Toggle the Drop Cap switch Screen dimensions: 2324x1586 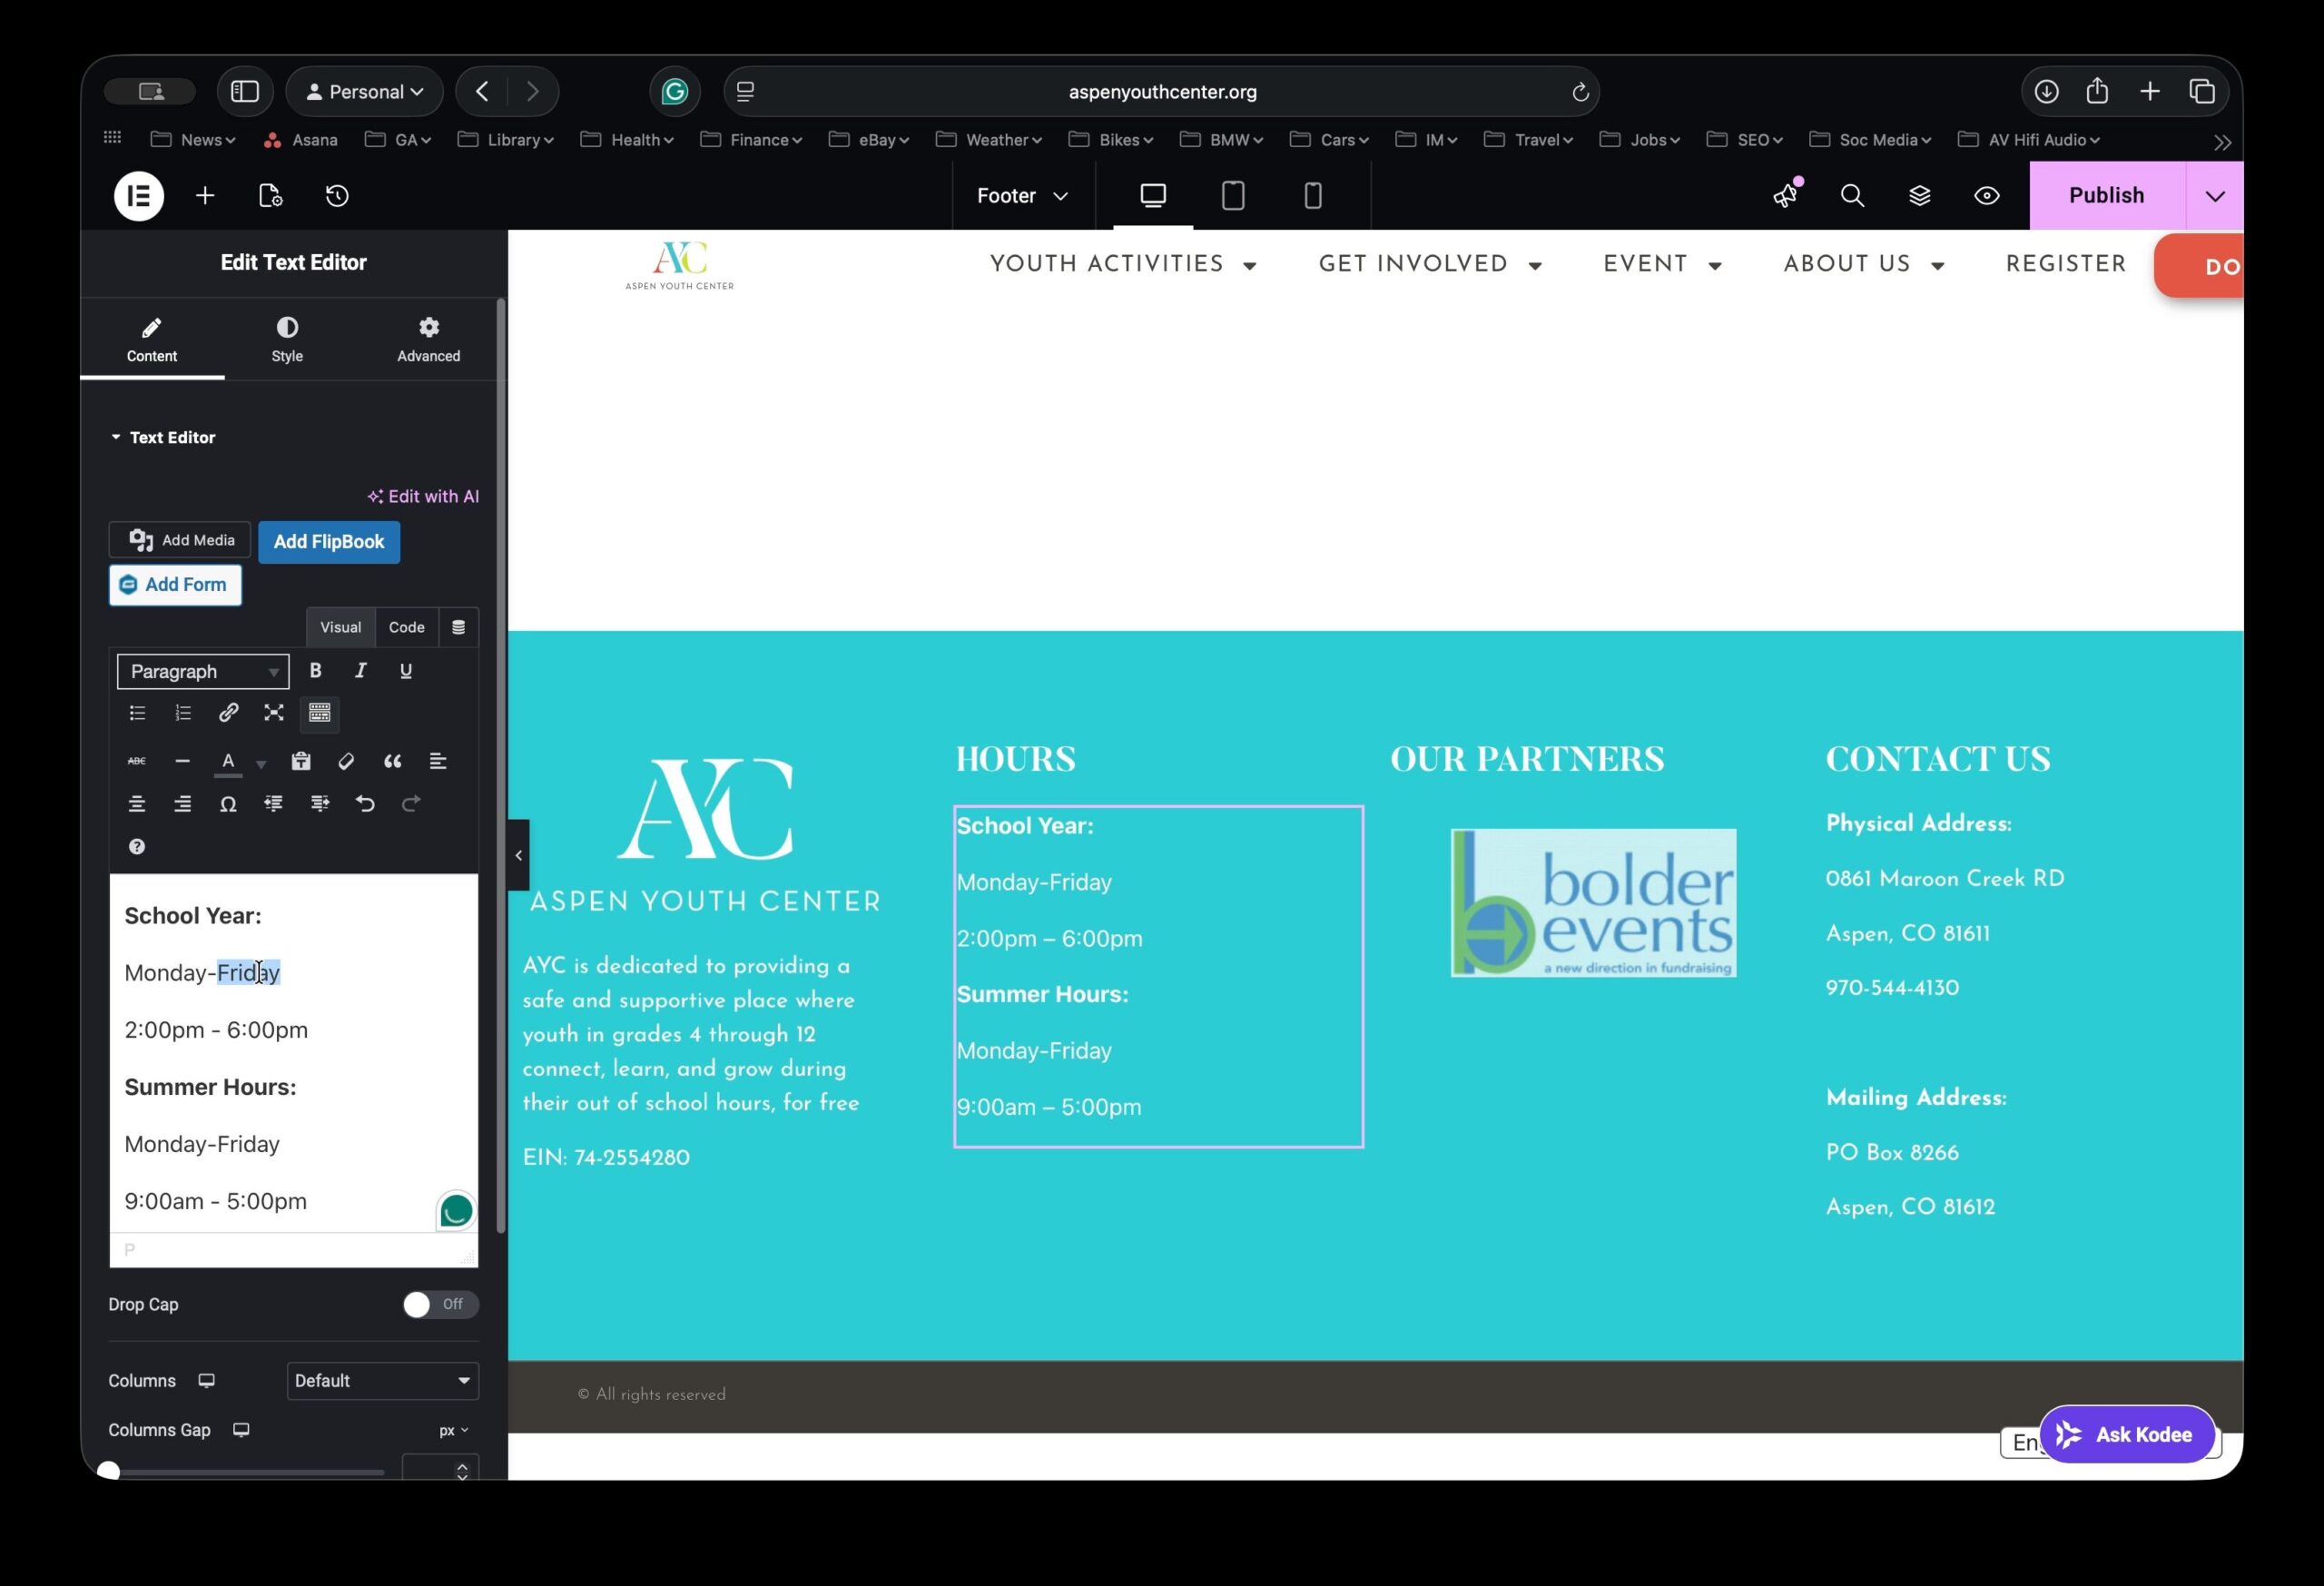439,1304
